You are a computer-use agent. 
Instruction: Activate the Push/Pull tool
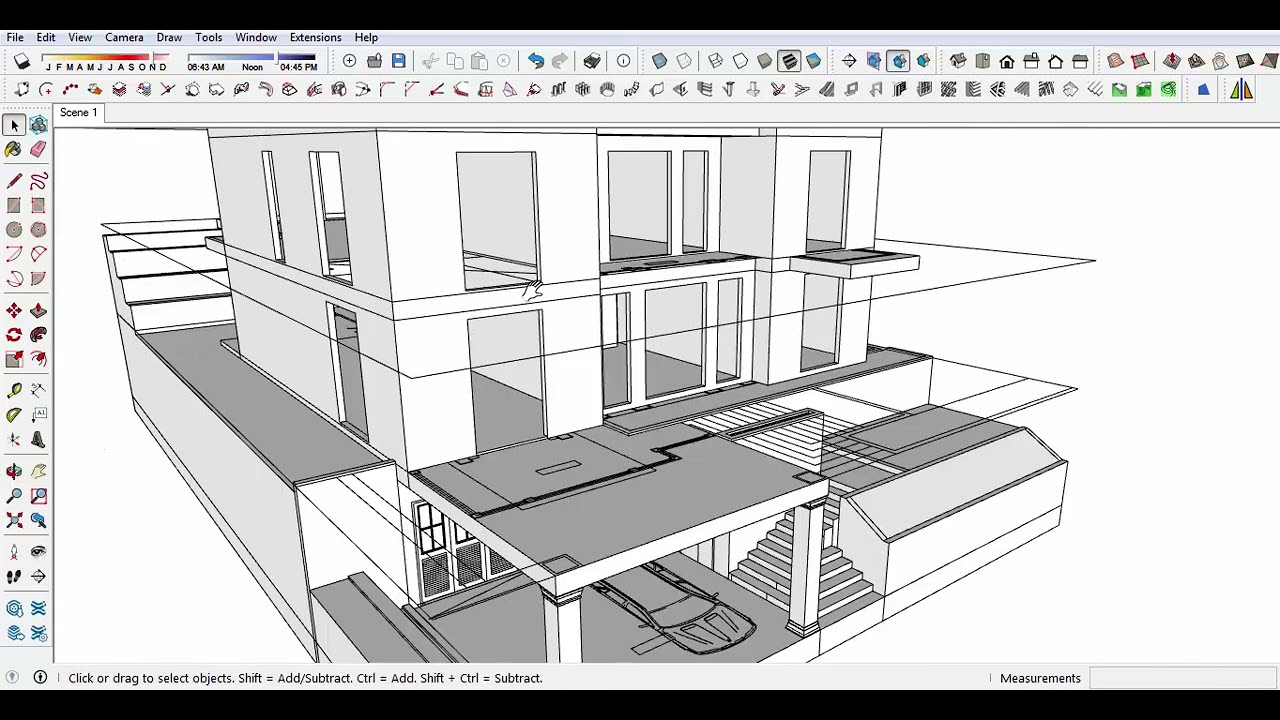tap(38, 311)
